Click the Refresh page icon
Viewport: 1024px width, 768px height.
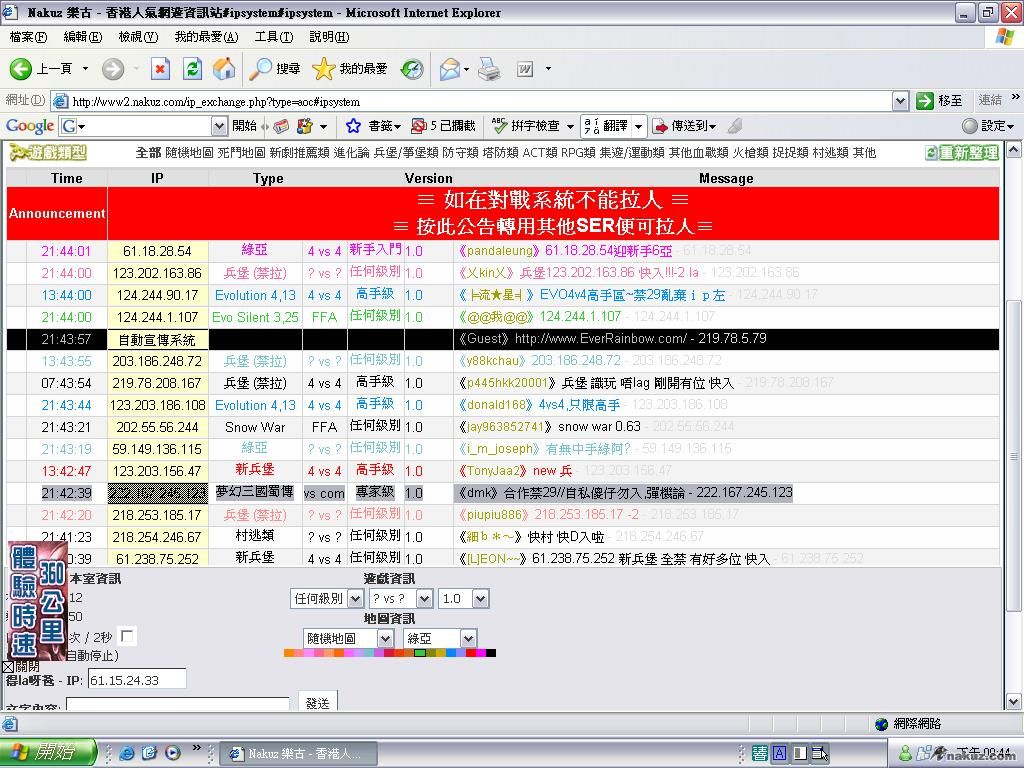pyautogui.click(x=193, y=69)
